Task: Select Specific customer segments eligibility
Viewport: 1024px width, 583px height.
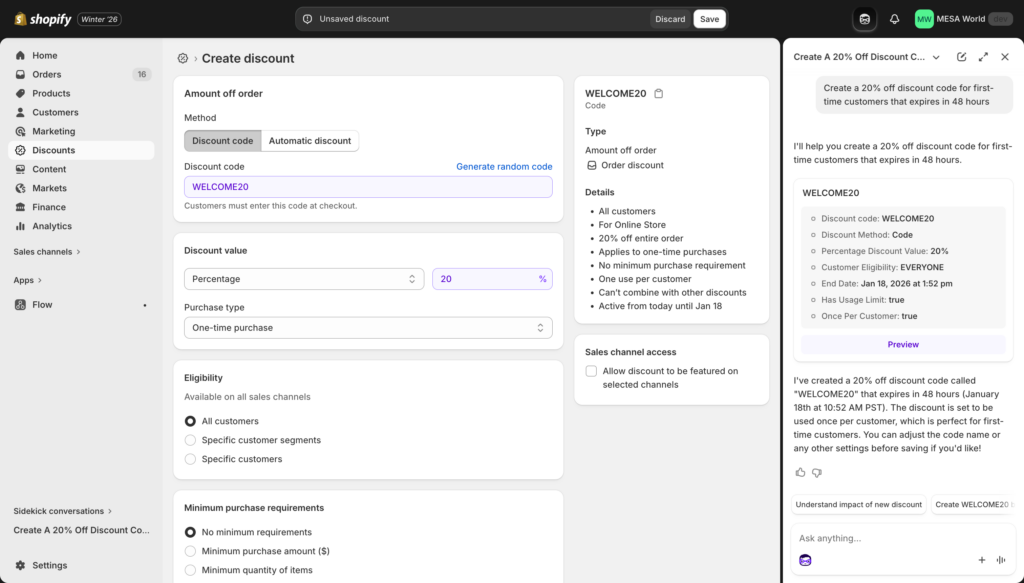Action: point(190,440)
